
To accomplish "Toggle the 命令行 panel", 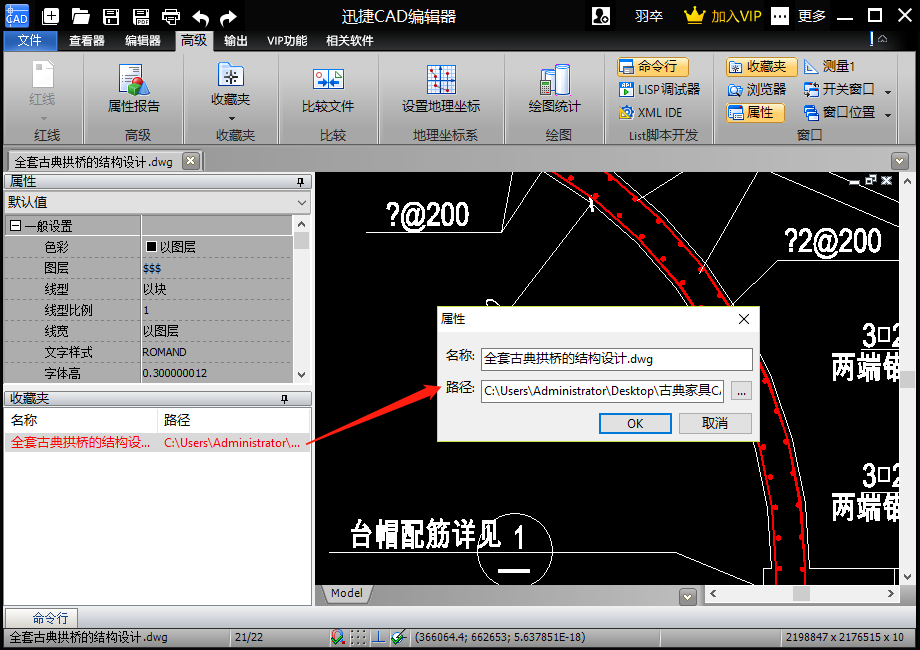I will (652, 66).
